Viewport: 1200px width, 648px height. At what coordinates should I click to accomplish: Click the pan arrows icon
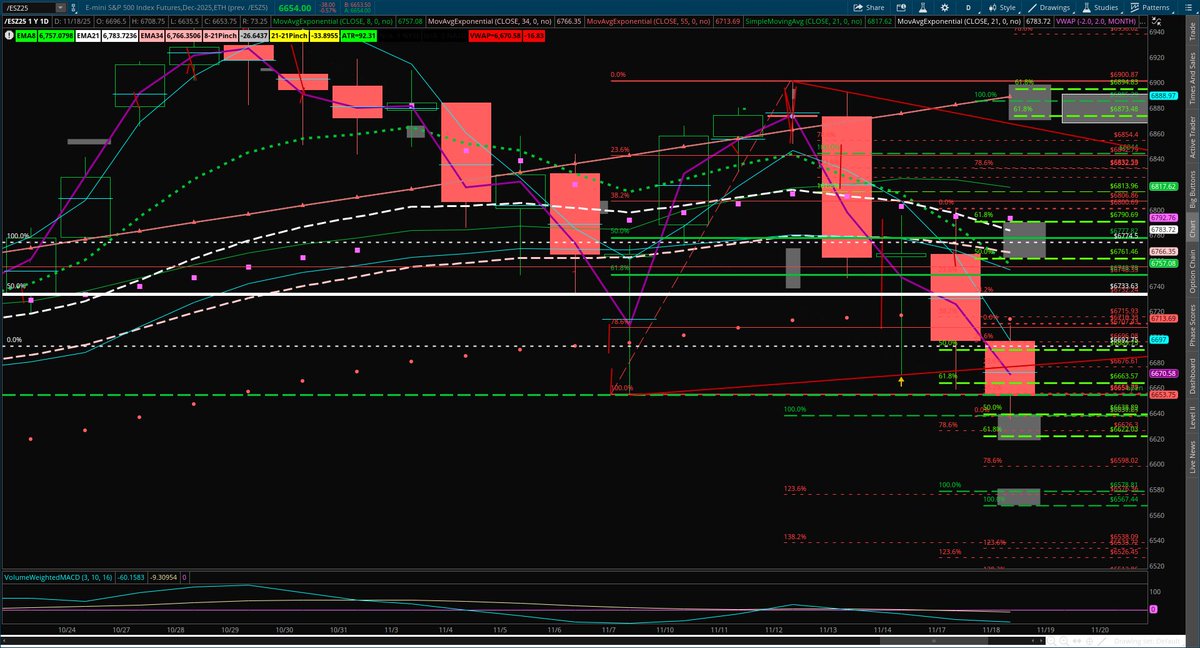(1077, 641)
